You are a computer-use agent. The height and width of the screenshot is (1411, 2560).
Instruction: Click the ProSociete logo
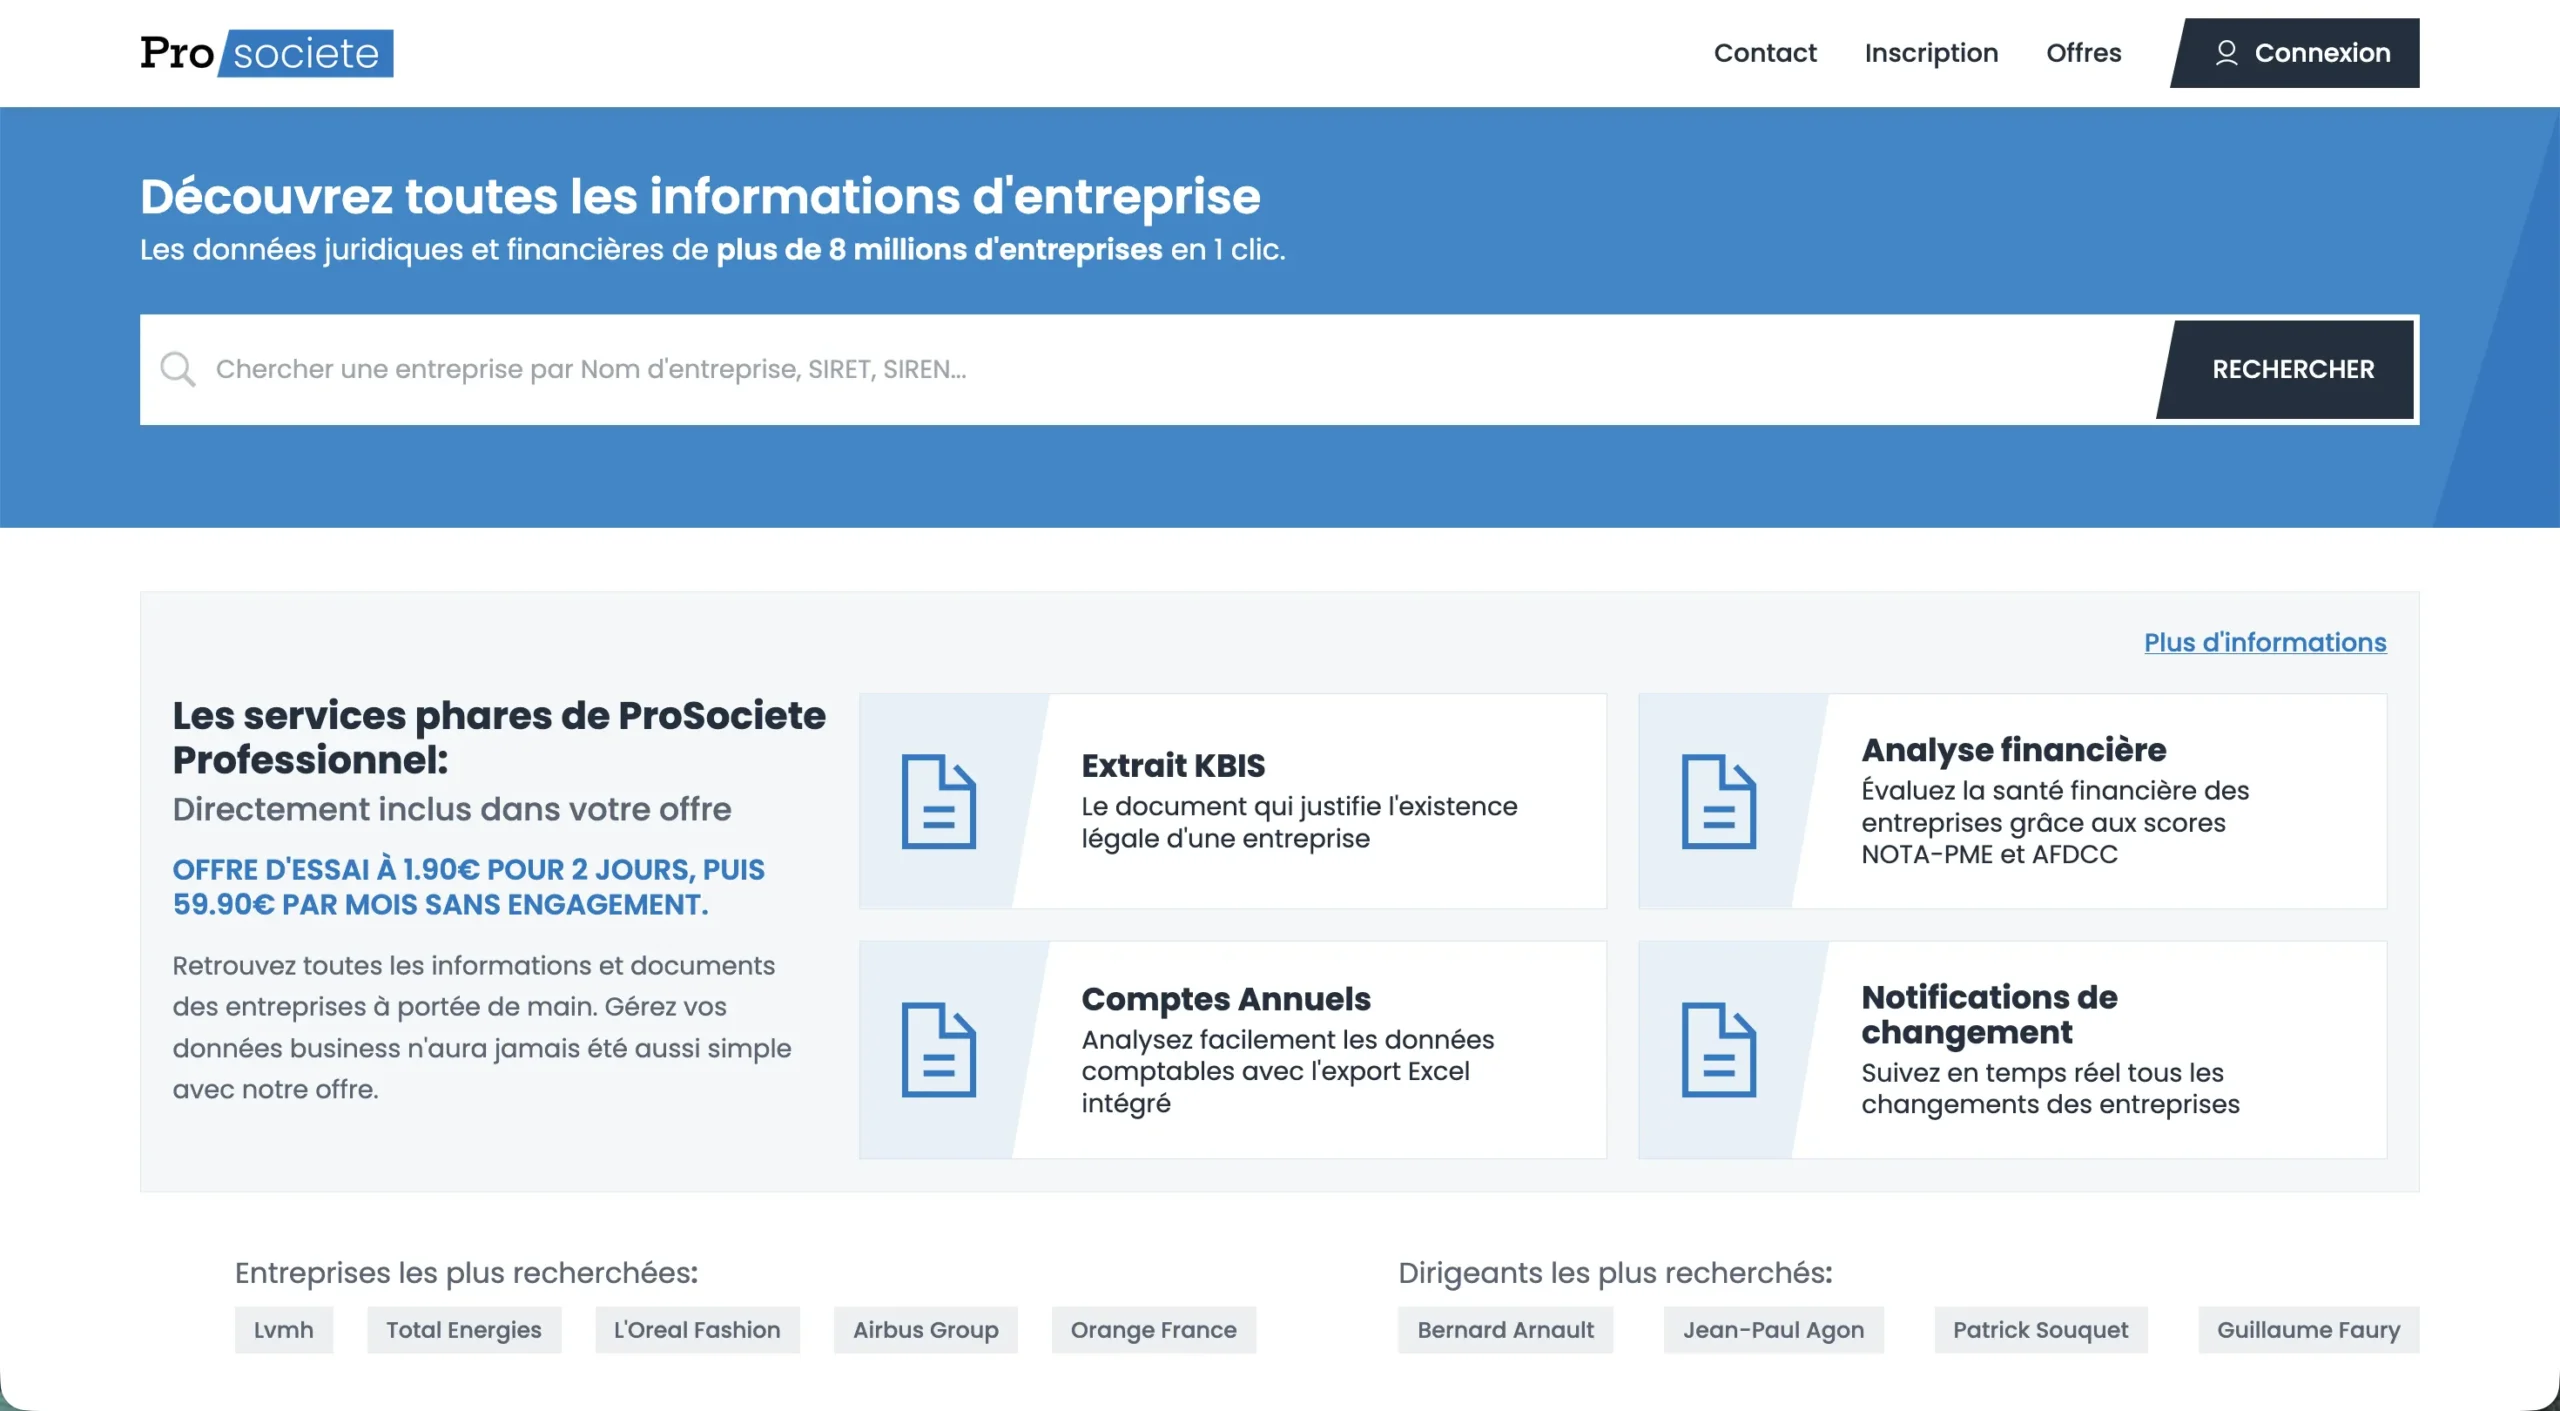click(x=267, y=53)
